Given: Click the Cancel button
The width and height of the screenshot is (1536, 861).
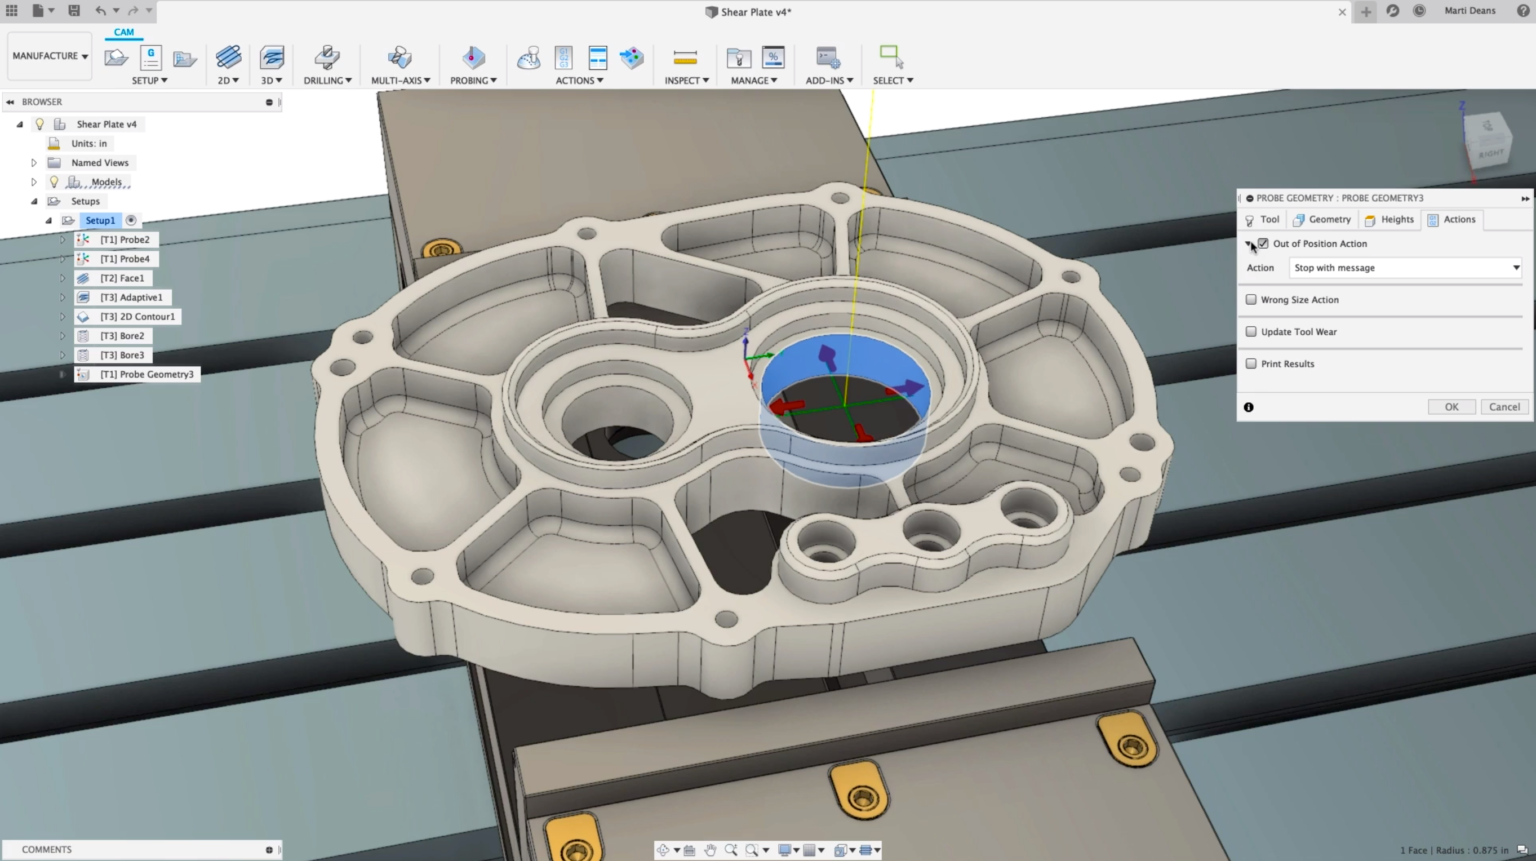Looking at the screenshot, I should coord(1504,407).
